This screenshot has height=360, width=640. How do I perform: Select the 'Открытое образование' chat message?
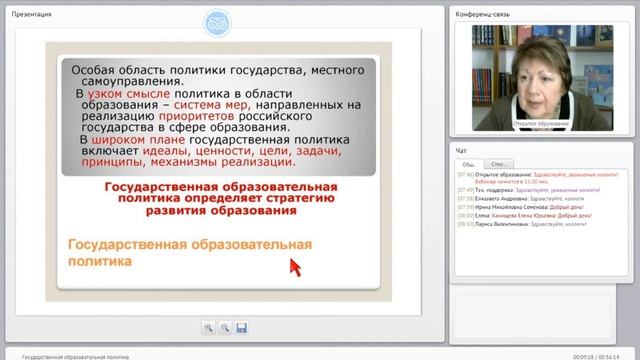[x=538, y=178]
